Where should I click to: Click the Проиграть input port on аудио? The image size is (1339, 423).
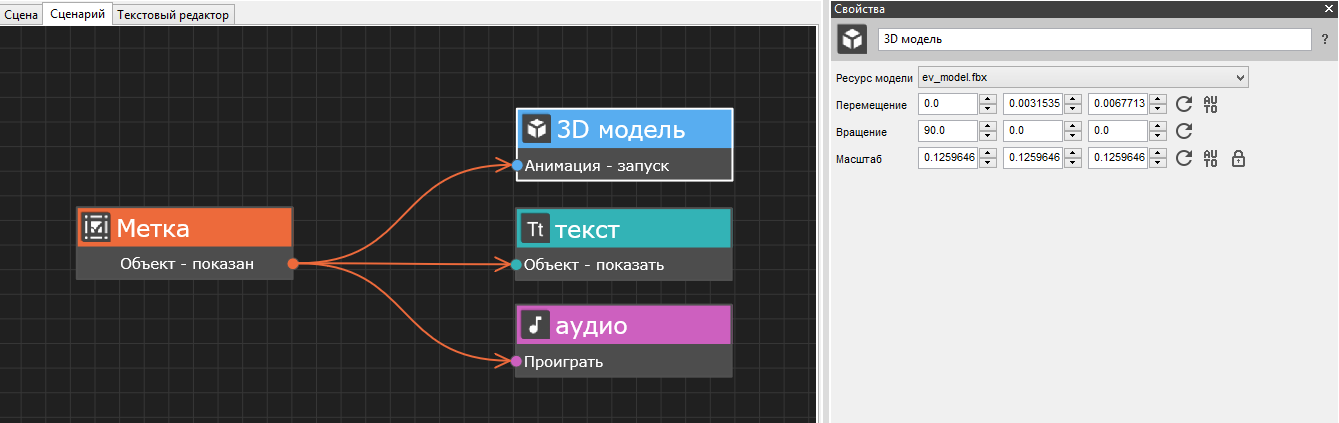pos(516,361)
